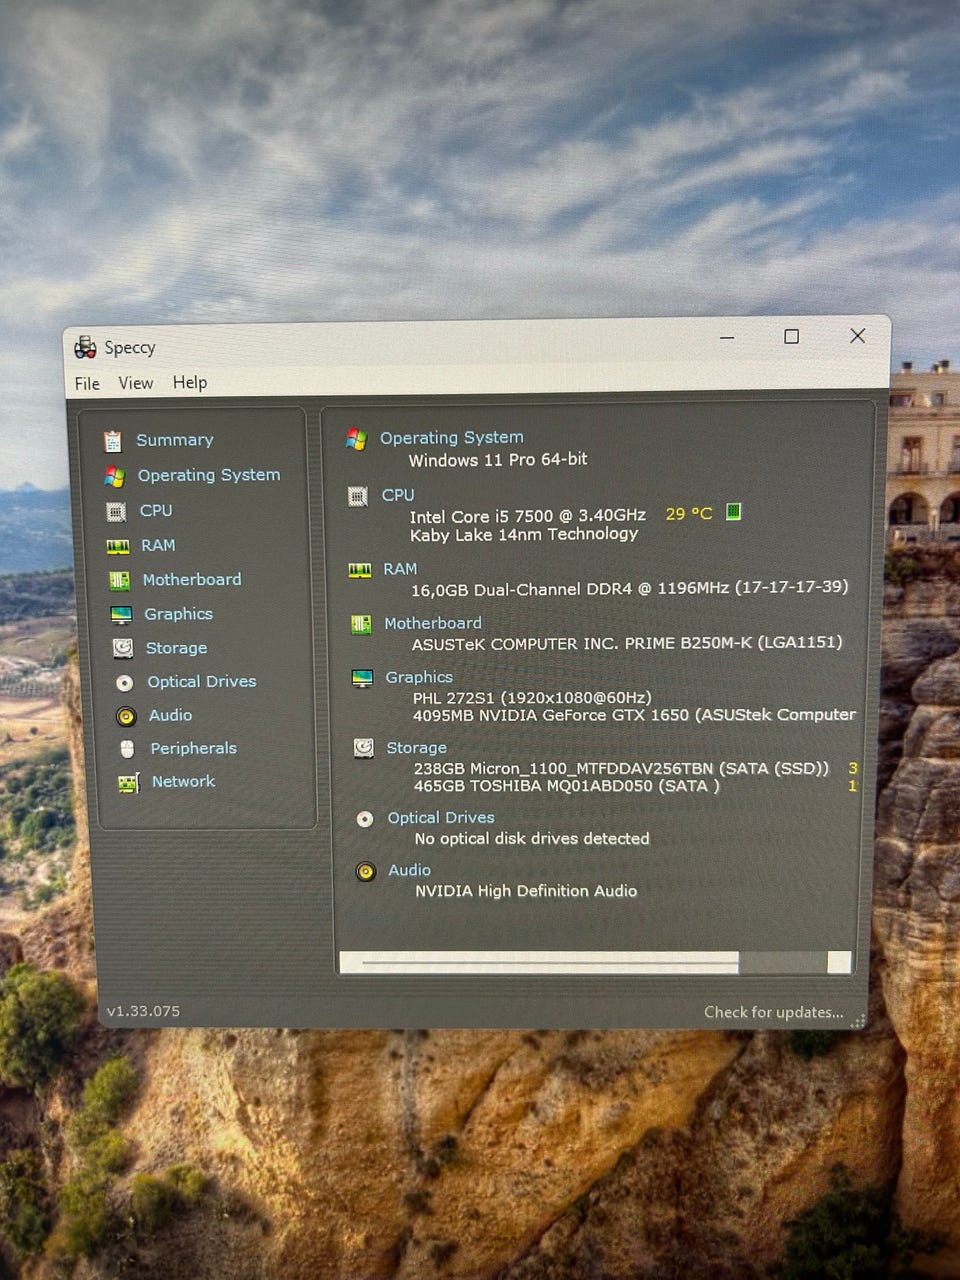Click the ASUSTeK PRIME B250M-K motherboard text
Viewport: 960px width, 1280px height.
pos(627,643)
